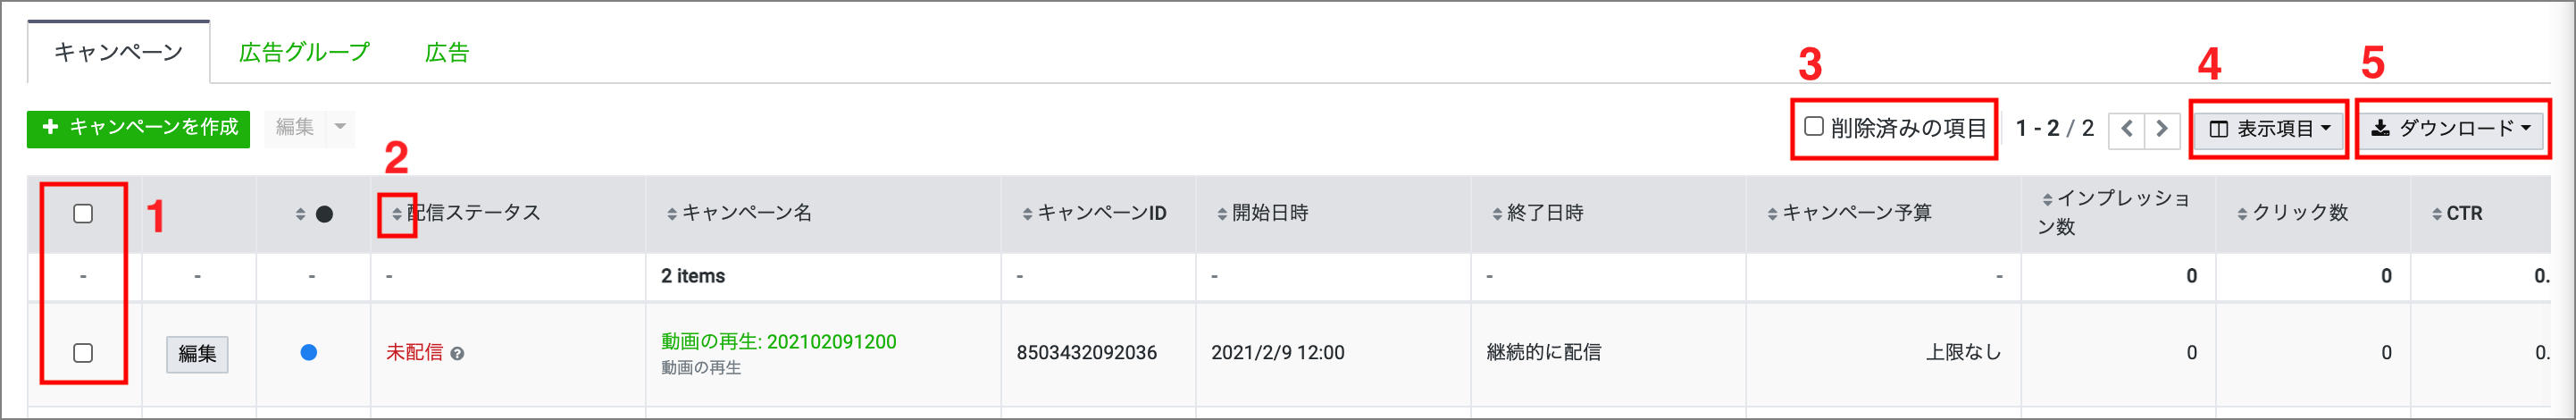Expand the ダウンロード dropdown
Viewport: 2576px width, 420px height.
(2451, 129)
